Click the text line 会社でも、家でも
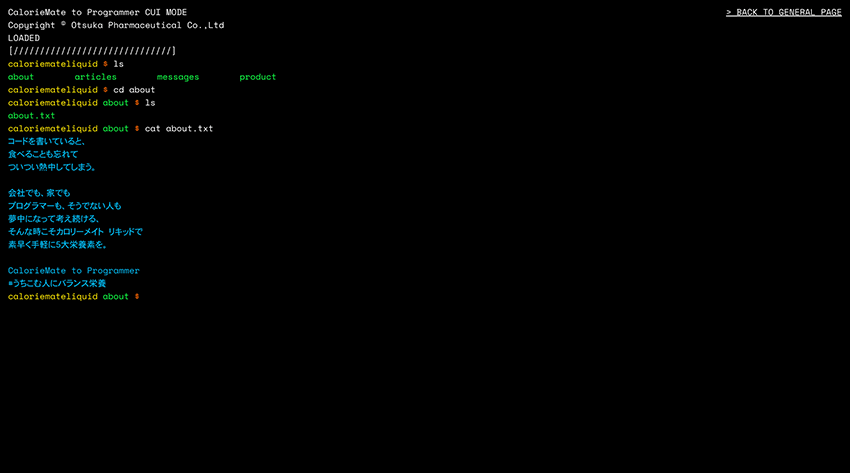850x473 pixels. click(39, 193)
